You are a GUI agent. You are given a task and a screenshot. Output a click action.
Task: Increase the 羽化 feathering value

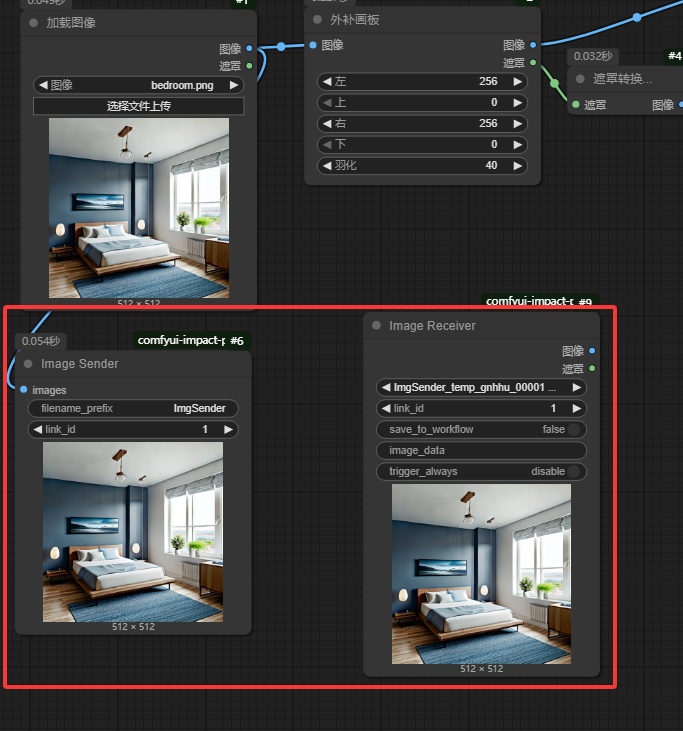tap(517, 165)
